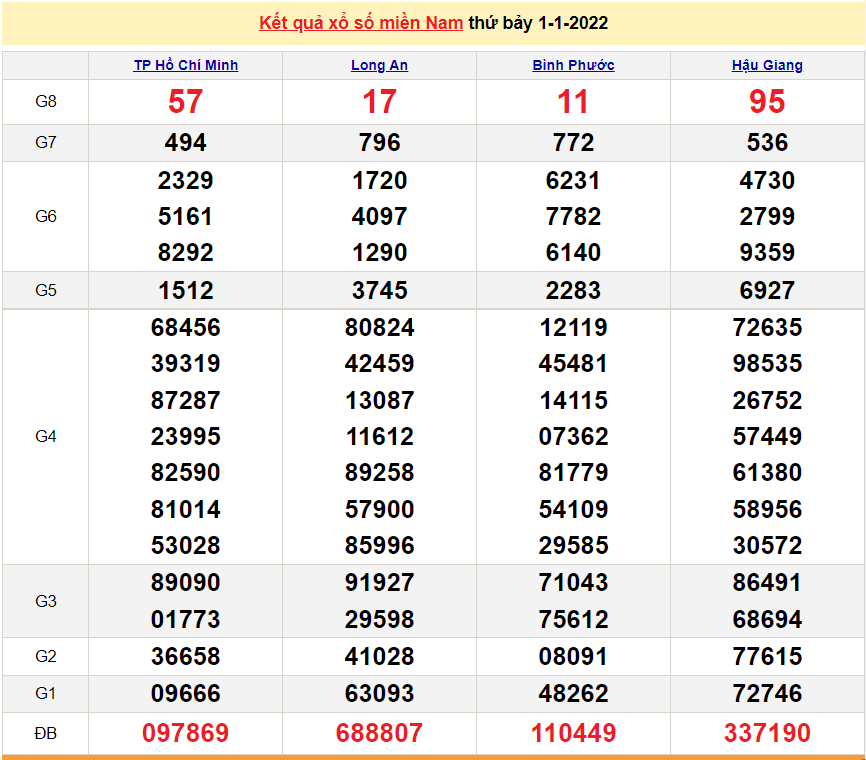Click G1 number 72746

(767, 694)
